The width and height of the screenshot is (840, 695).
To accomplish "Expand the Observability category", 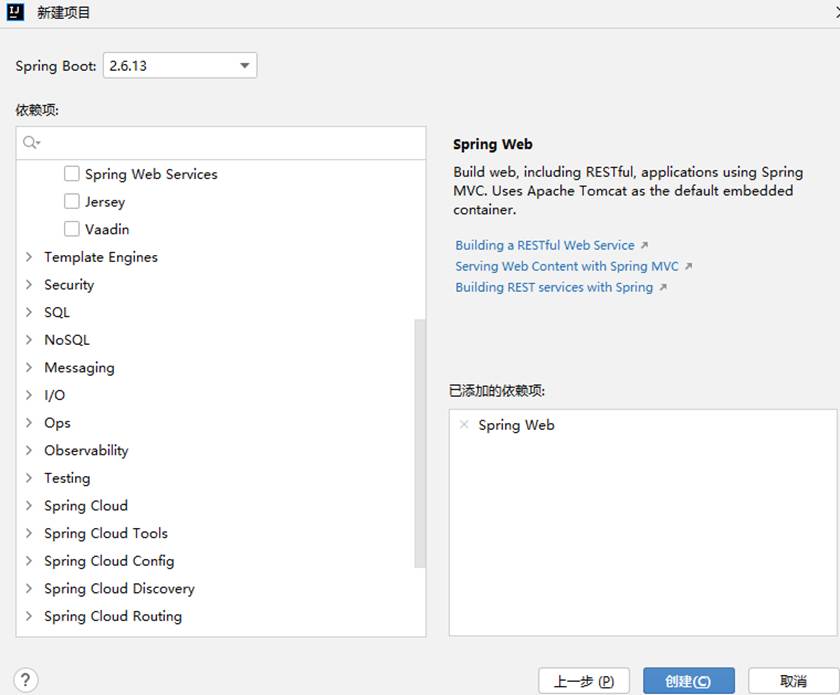I will coord(29,450).
